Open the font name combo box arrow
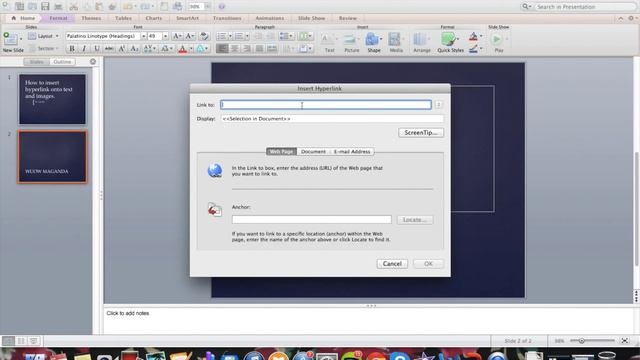The image size is (640, 360). 143,36
